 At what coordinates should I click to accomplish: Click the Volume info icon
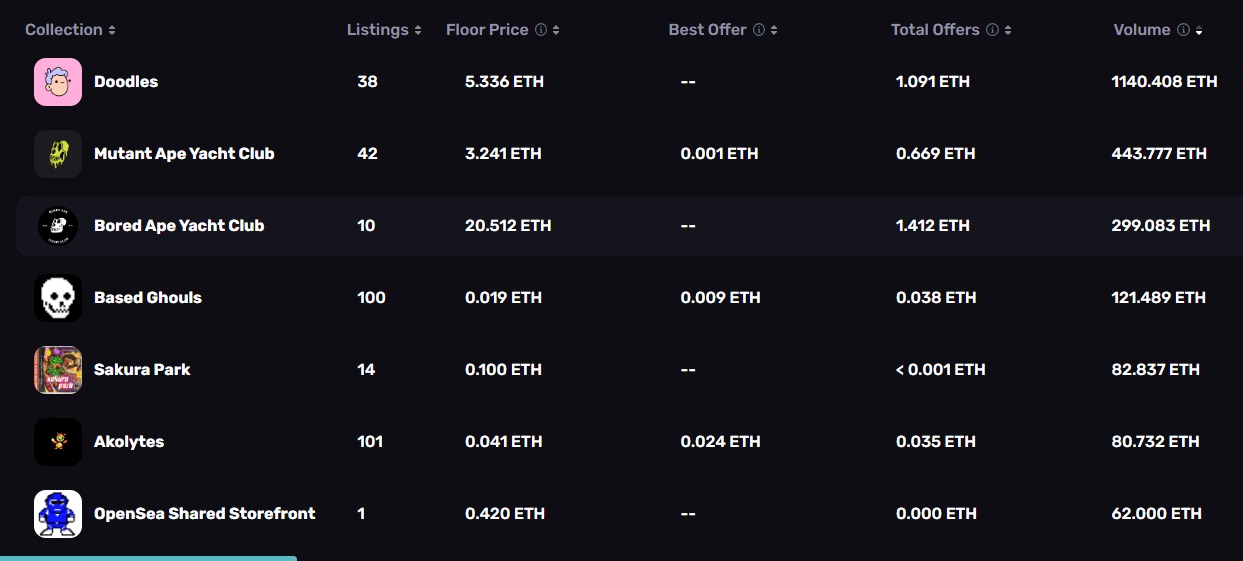coord(1183,30)
